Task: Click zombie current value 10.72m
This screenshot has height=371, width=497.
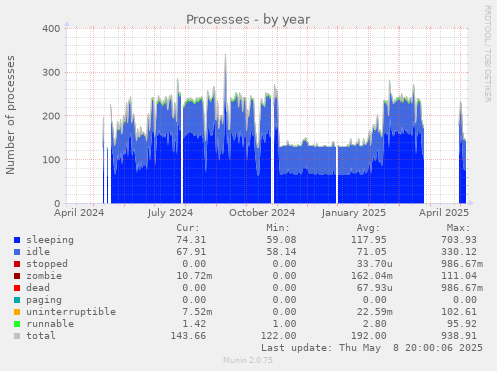Action: [194, 276]
